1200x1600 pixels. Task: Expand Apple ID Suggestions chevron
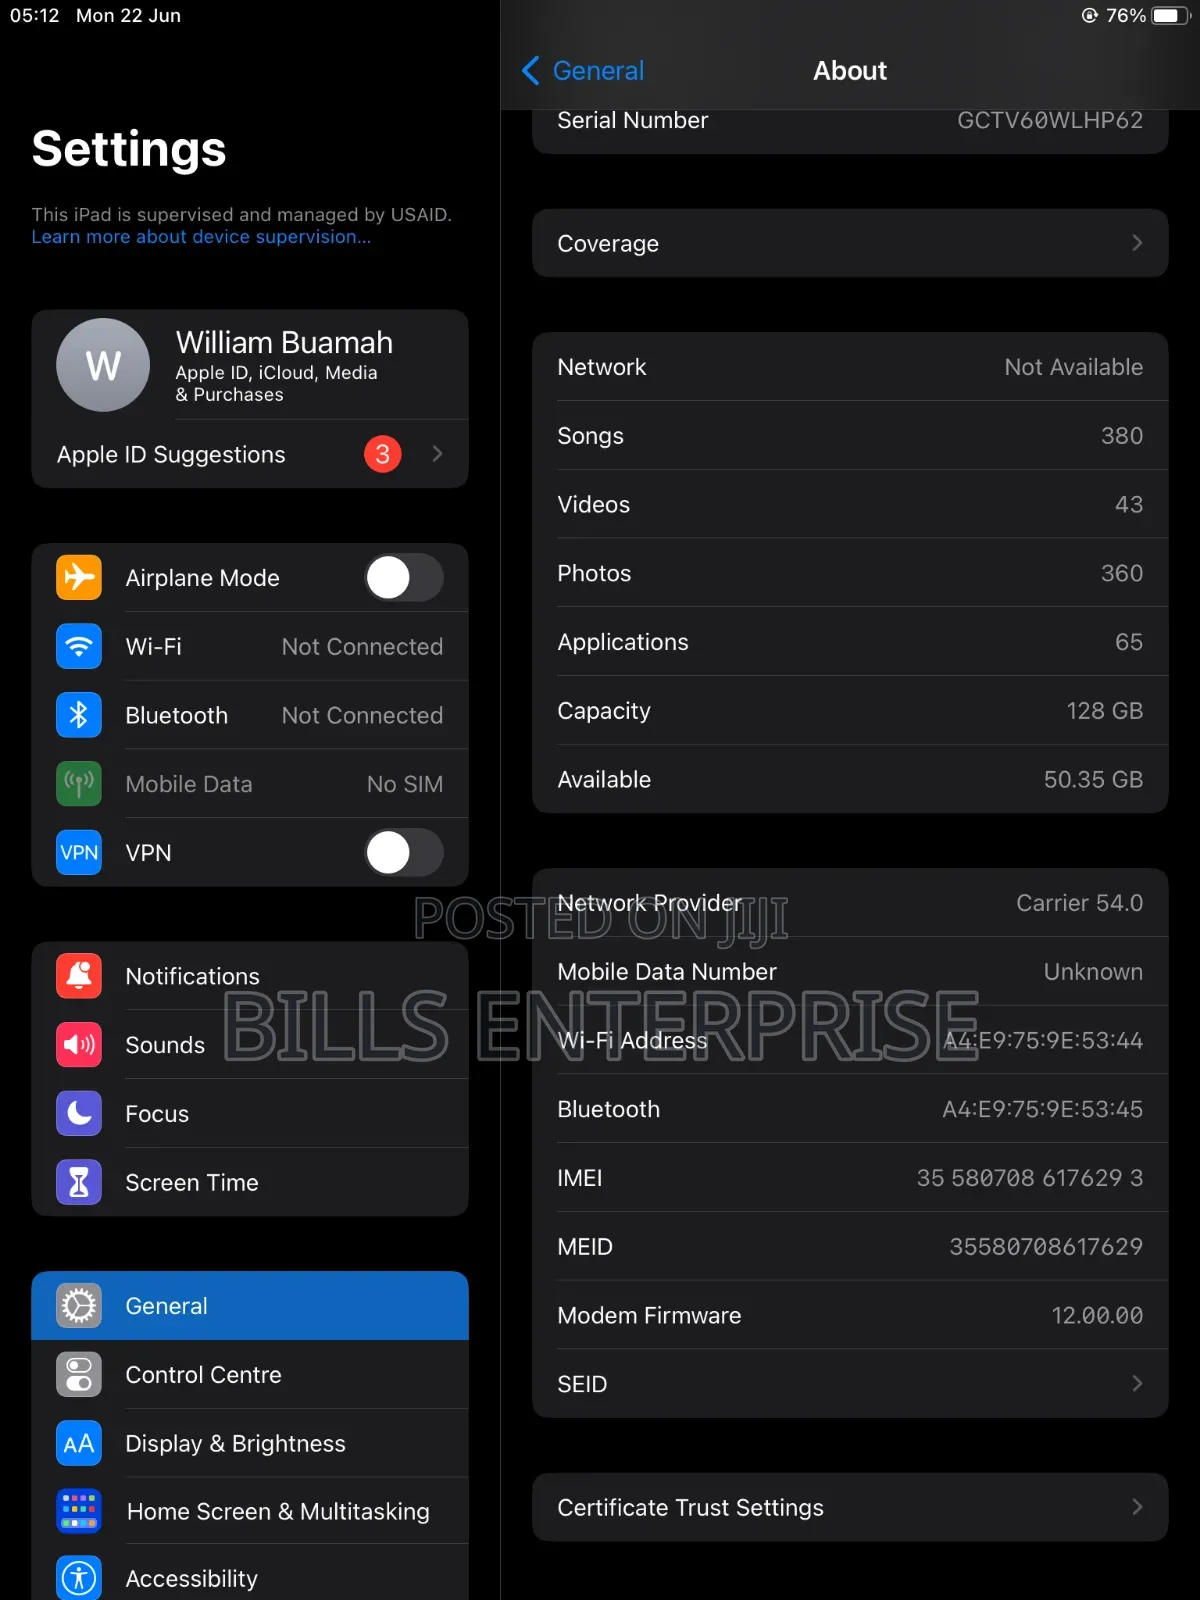pos(437,454)
